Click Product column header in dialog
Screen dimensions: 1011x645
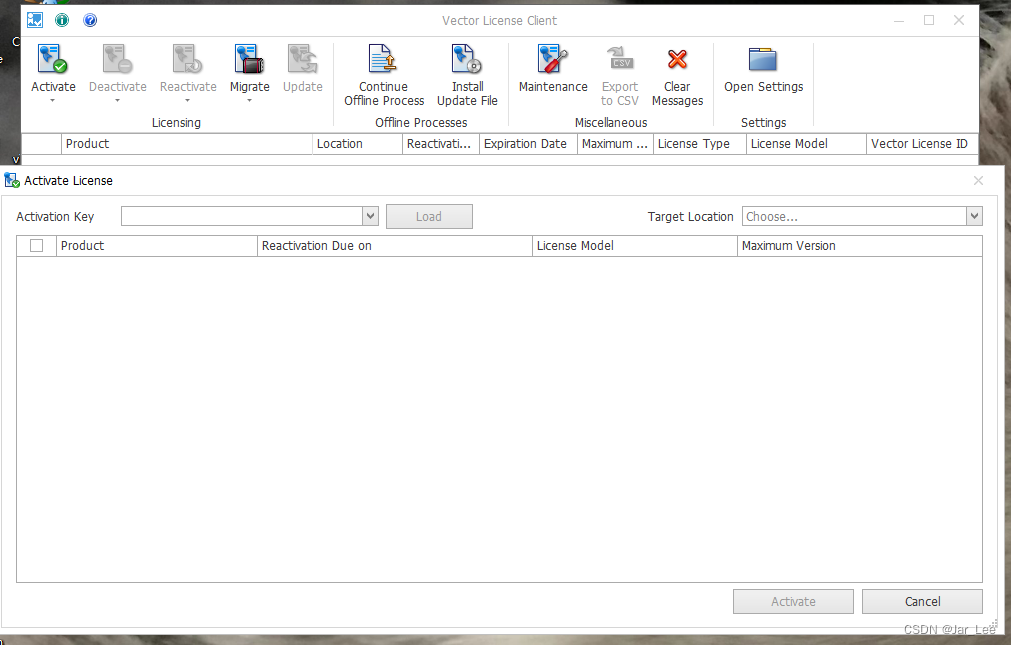pyautogui.click(x=157, y=246)
